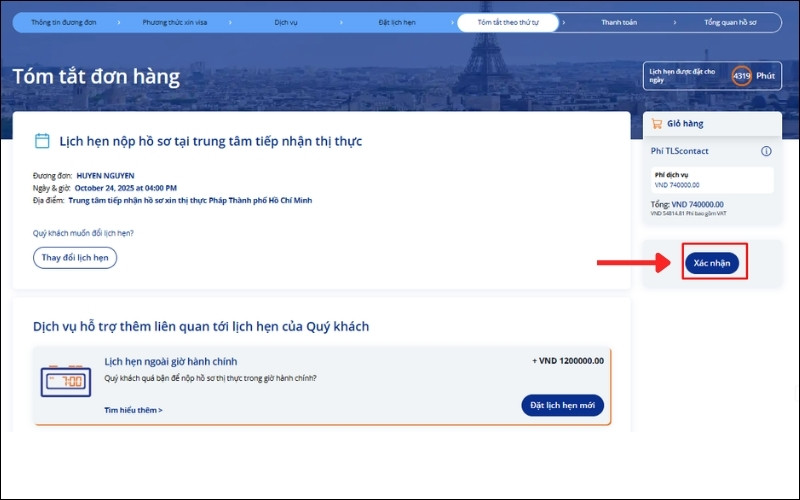
Task: Click the calendar icon beside the appointment heading
Action: 42,141
